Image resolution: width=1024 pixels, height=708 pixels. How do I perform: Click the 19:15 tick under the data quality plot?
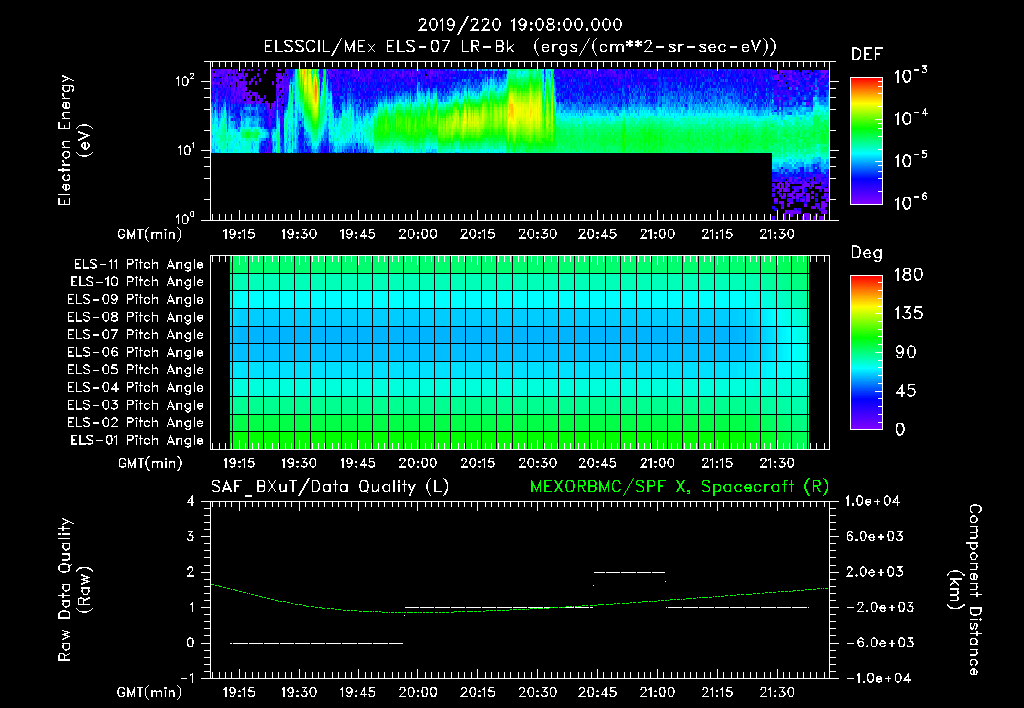(x=239, y=692)
